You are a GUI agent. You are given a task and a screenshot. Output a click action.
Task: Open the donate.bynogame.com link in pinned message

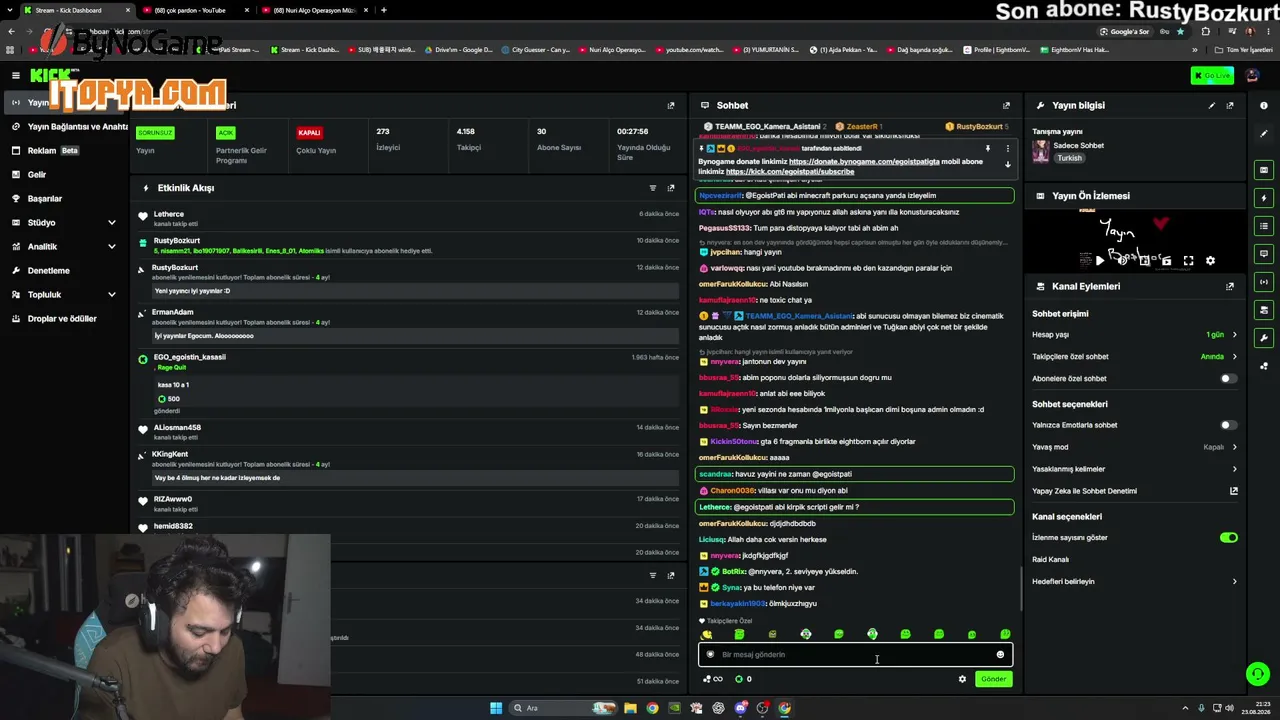[864, 162]
